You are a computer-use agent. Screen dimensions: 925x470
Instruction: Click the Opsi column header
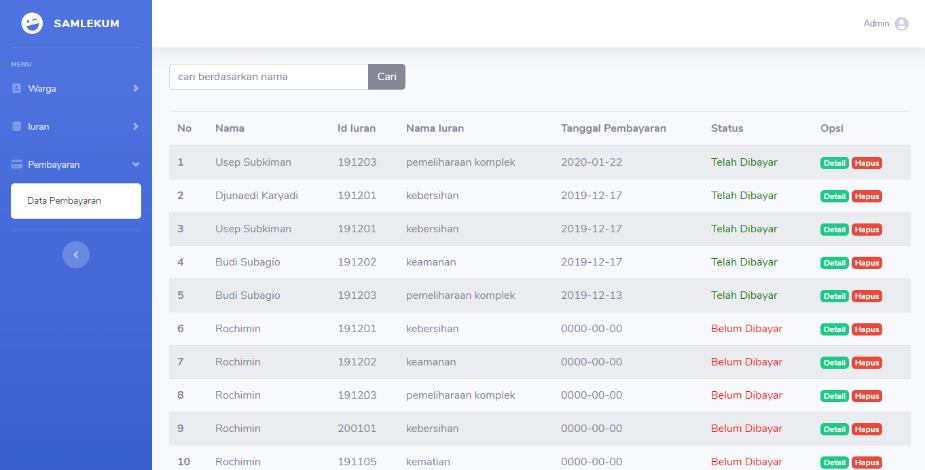pyautogui.click(x=832, y=128)
